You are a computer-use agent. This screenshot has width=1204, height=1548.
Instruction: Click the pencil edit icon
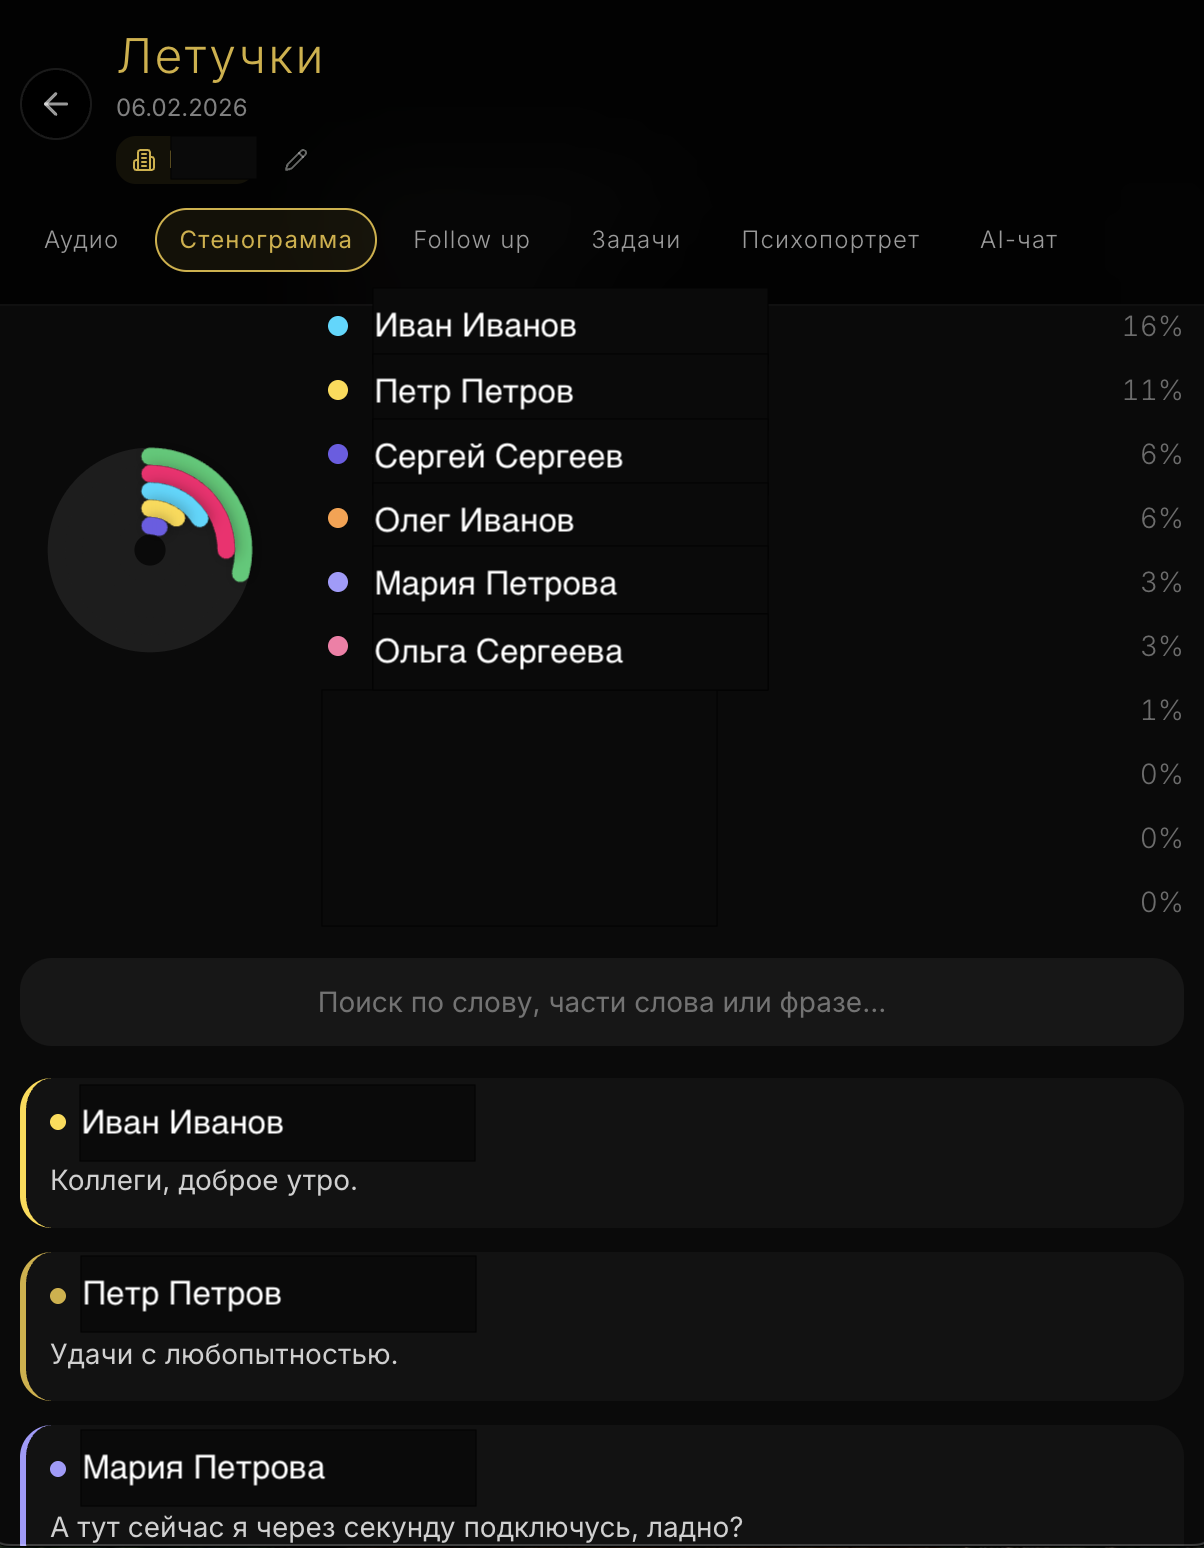pyautogui.click(x=296, y=160)
